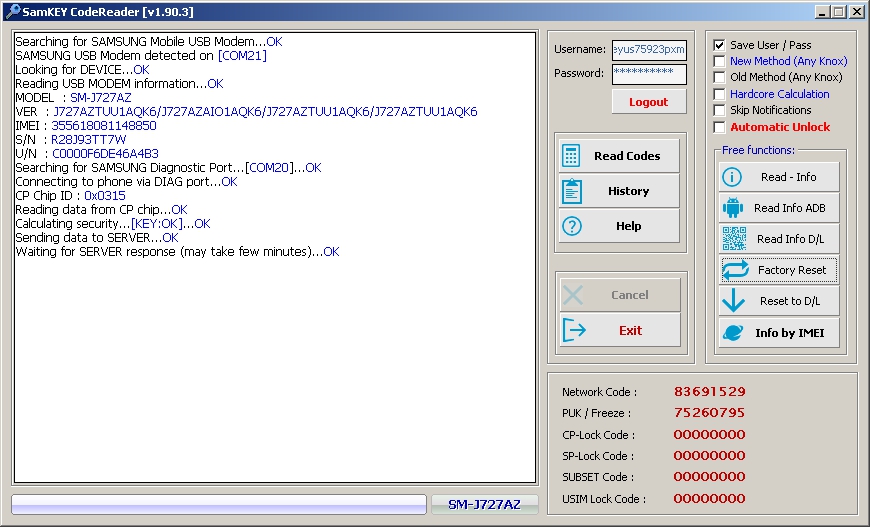This screenshot has width=870, height=527.
Task: Click the Username input field
Action: coord(649,49)
